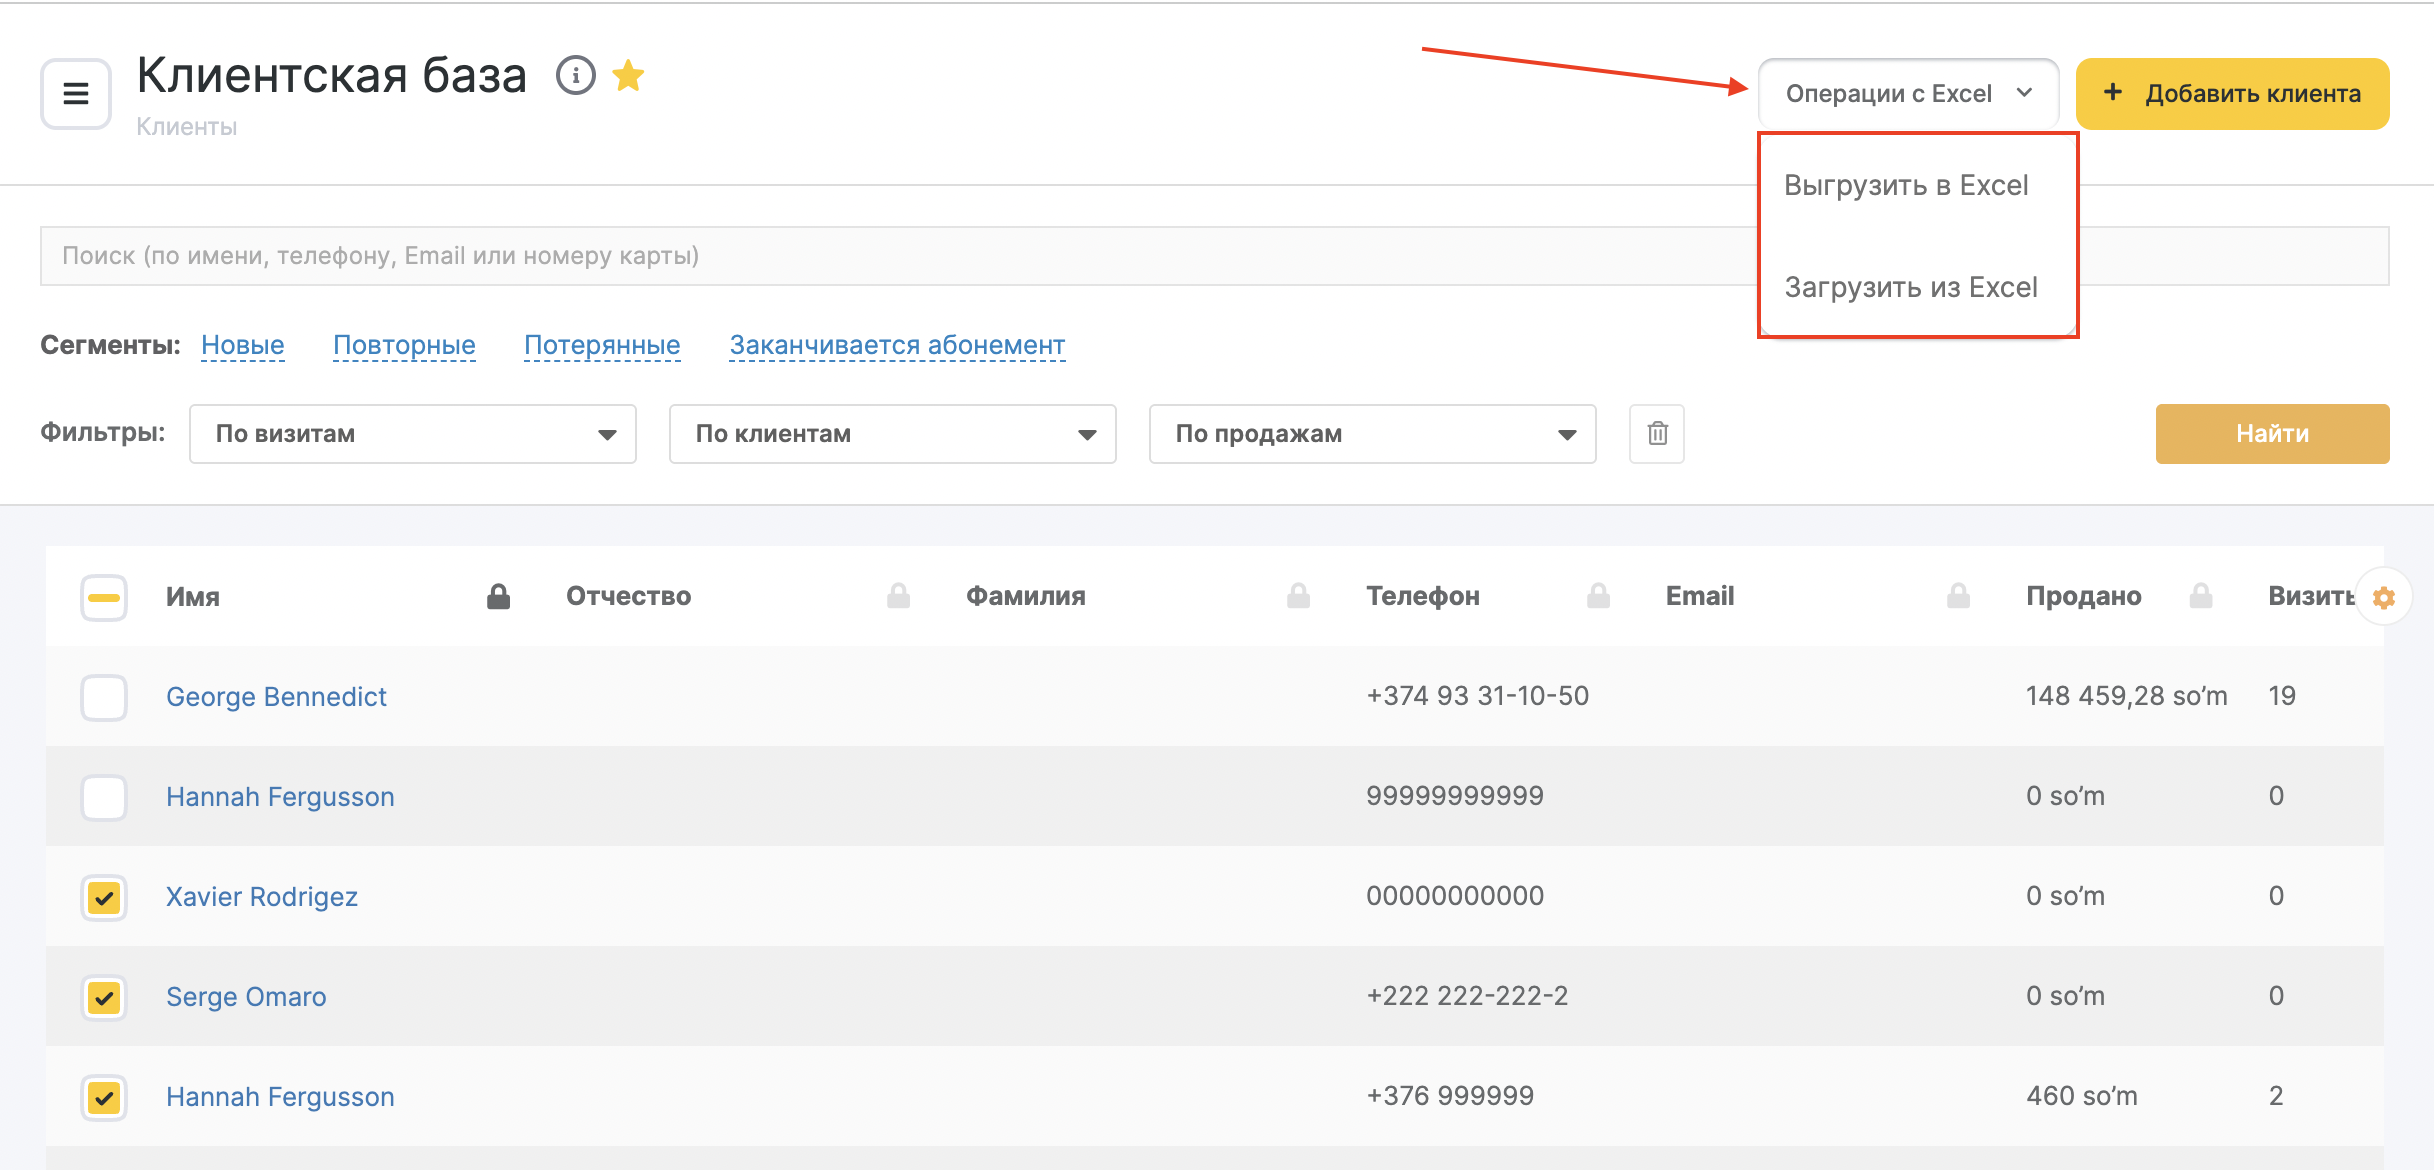2434x1170 pixels.
Task: Click the lock icon in Отчество column
Action: pos(898,597)
